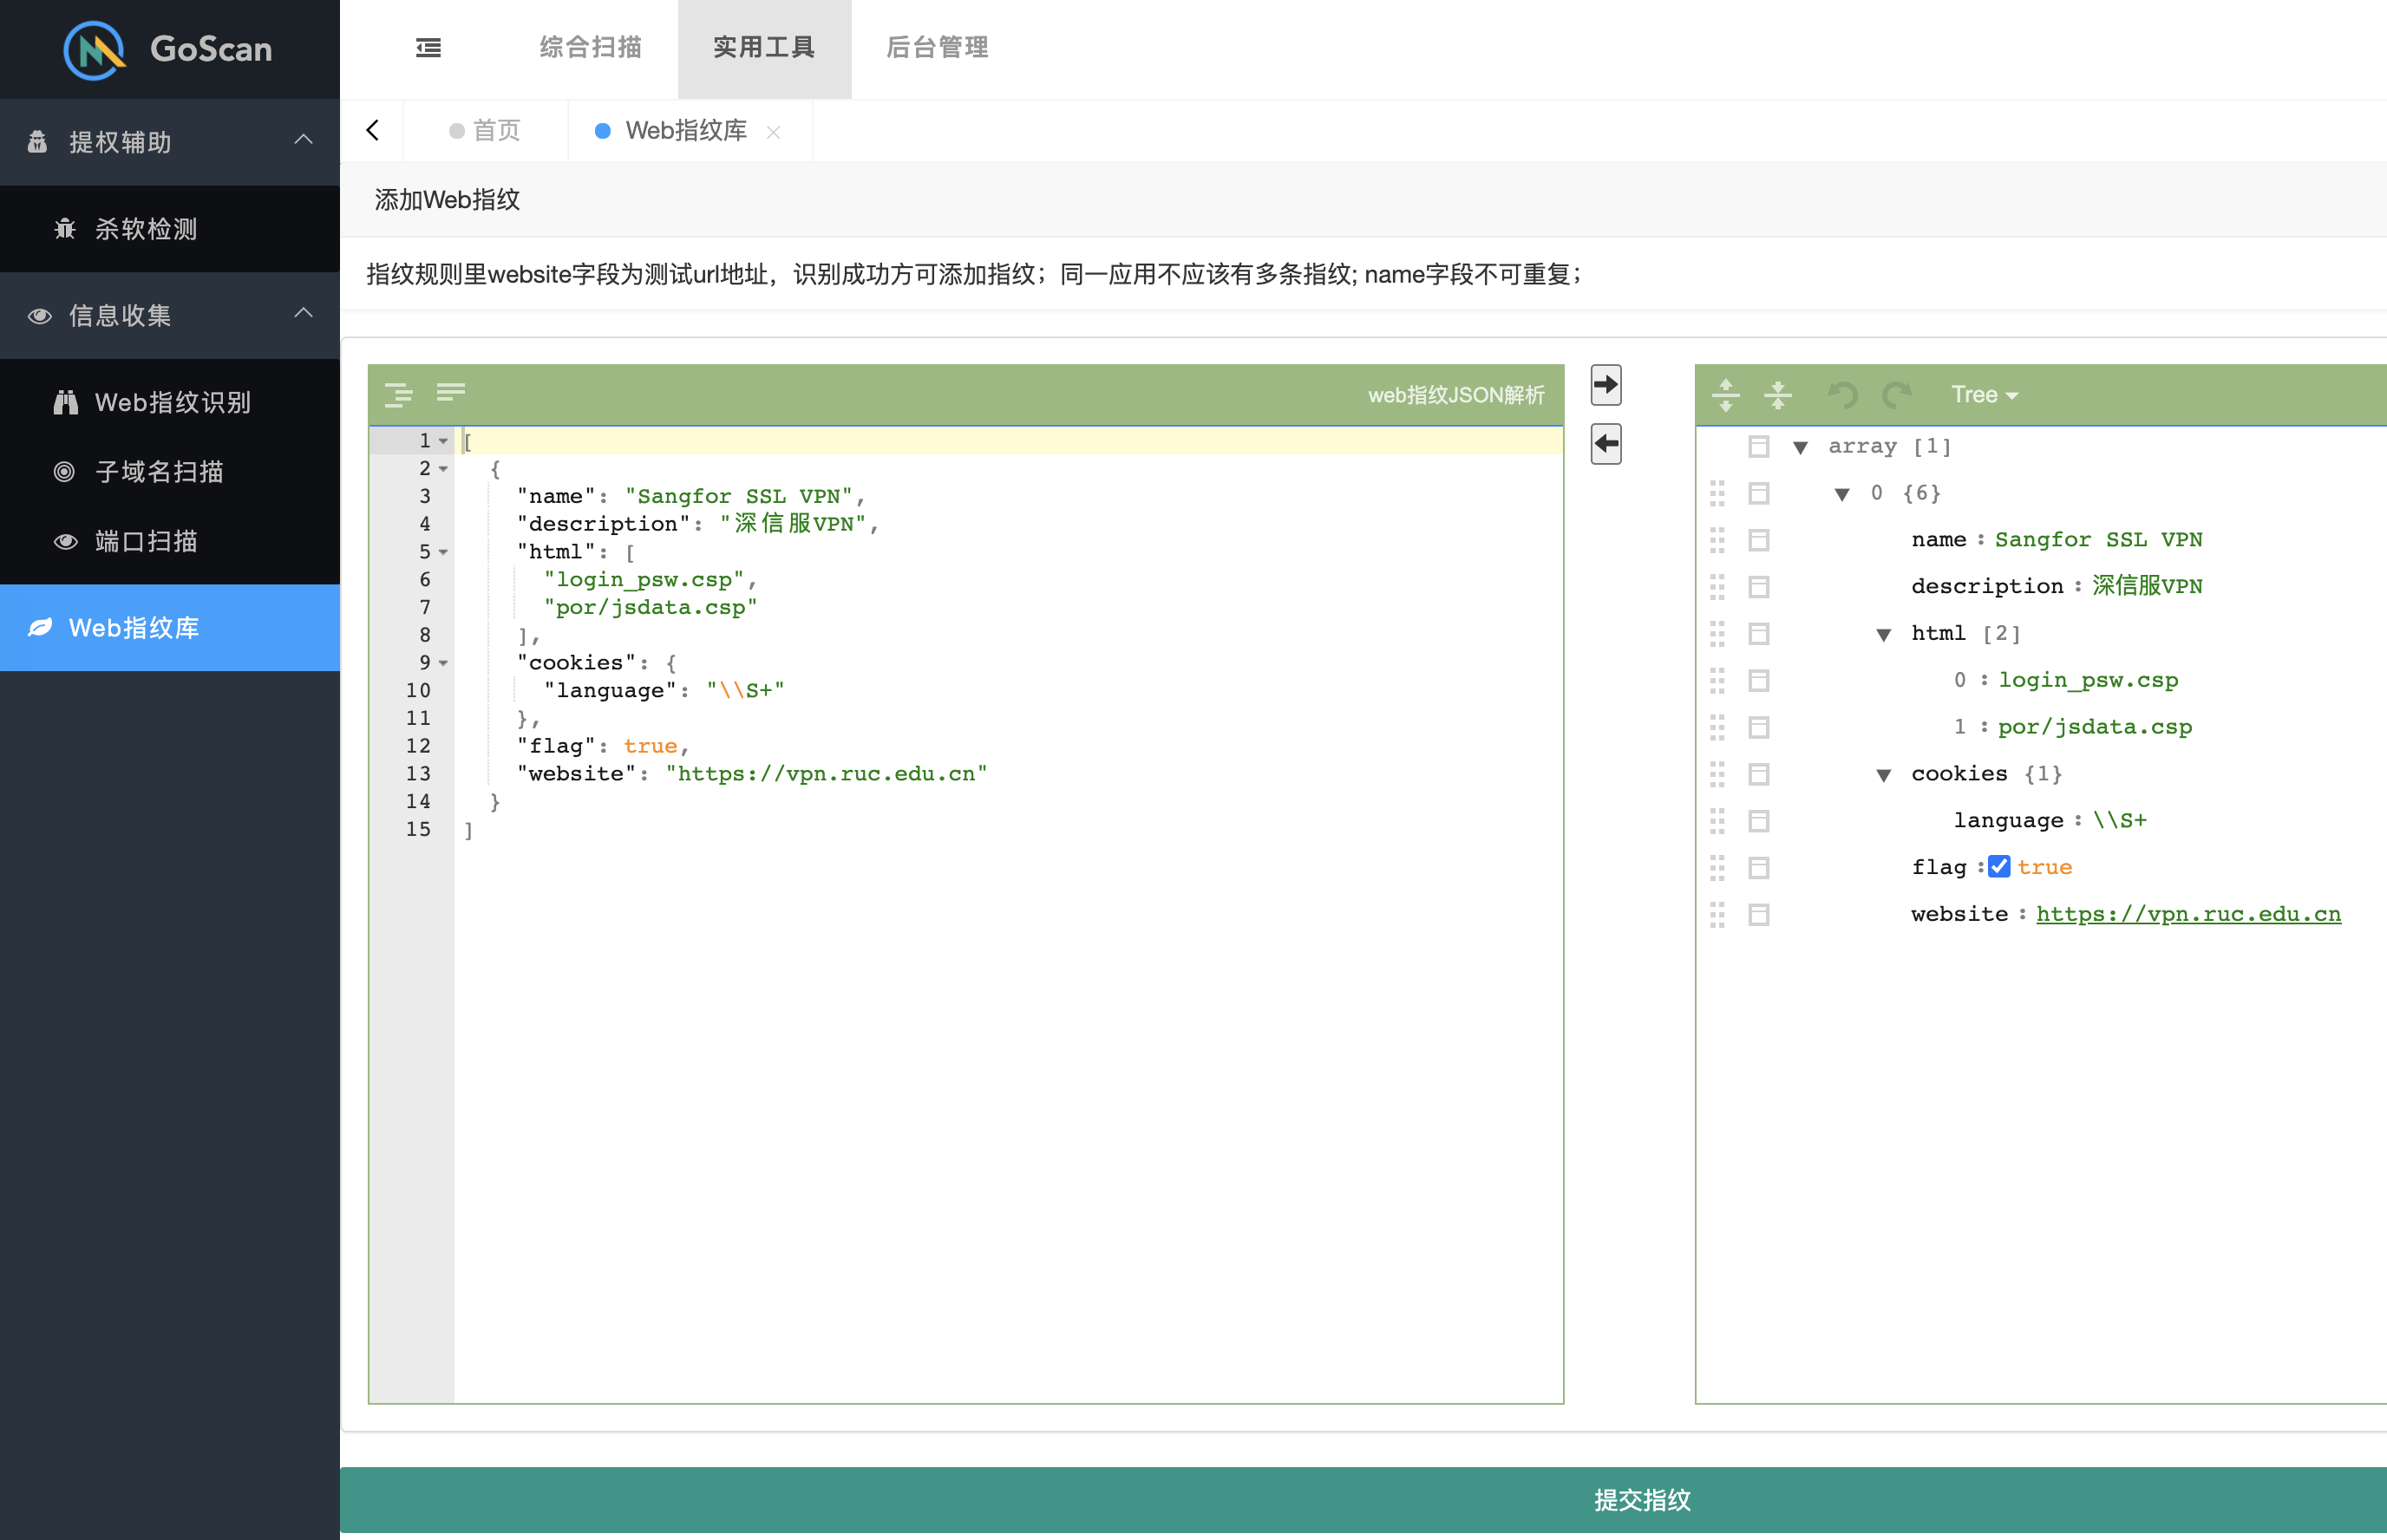Click the 提交指纹 submit button
The width and height of the screenshot is (2387, 1540).
click(x=1640, y=1499)
